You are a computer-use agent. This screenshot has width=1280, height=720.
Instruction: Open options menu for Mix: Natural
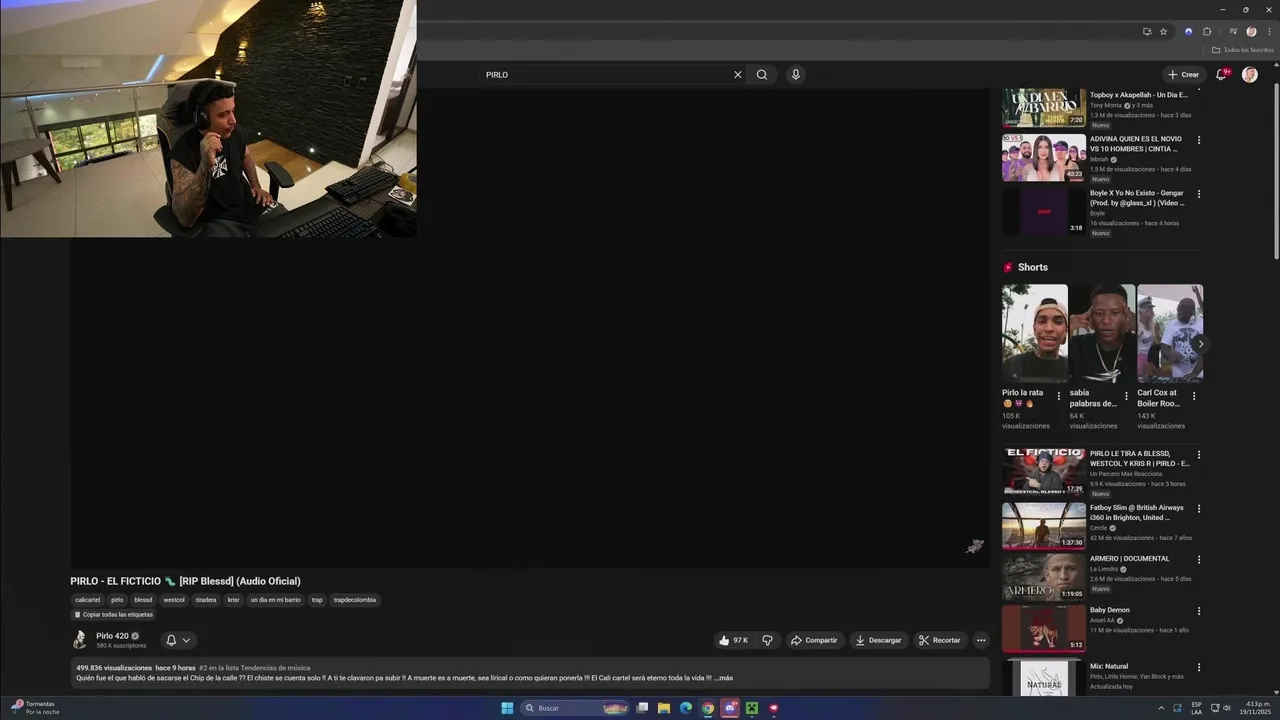(1199, 667)
